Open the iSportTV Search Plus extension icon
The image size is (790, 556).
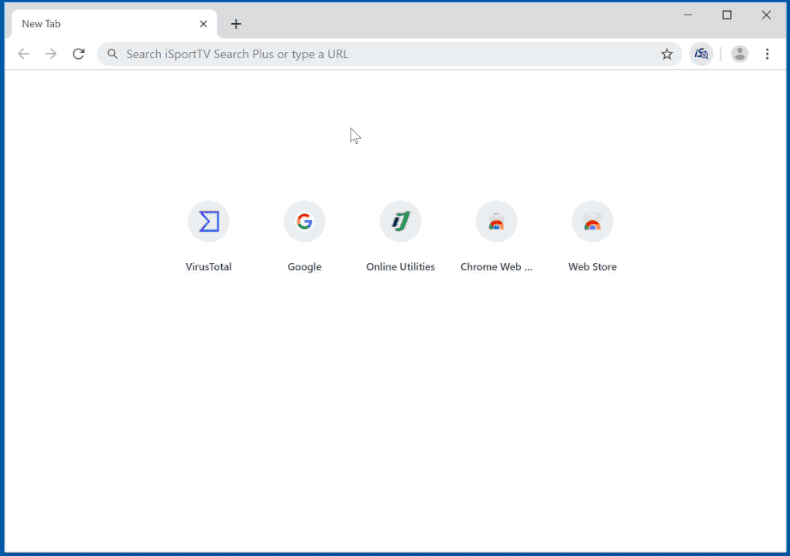point(701,54)
